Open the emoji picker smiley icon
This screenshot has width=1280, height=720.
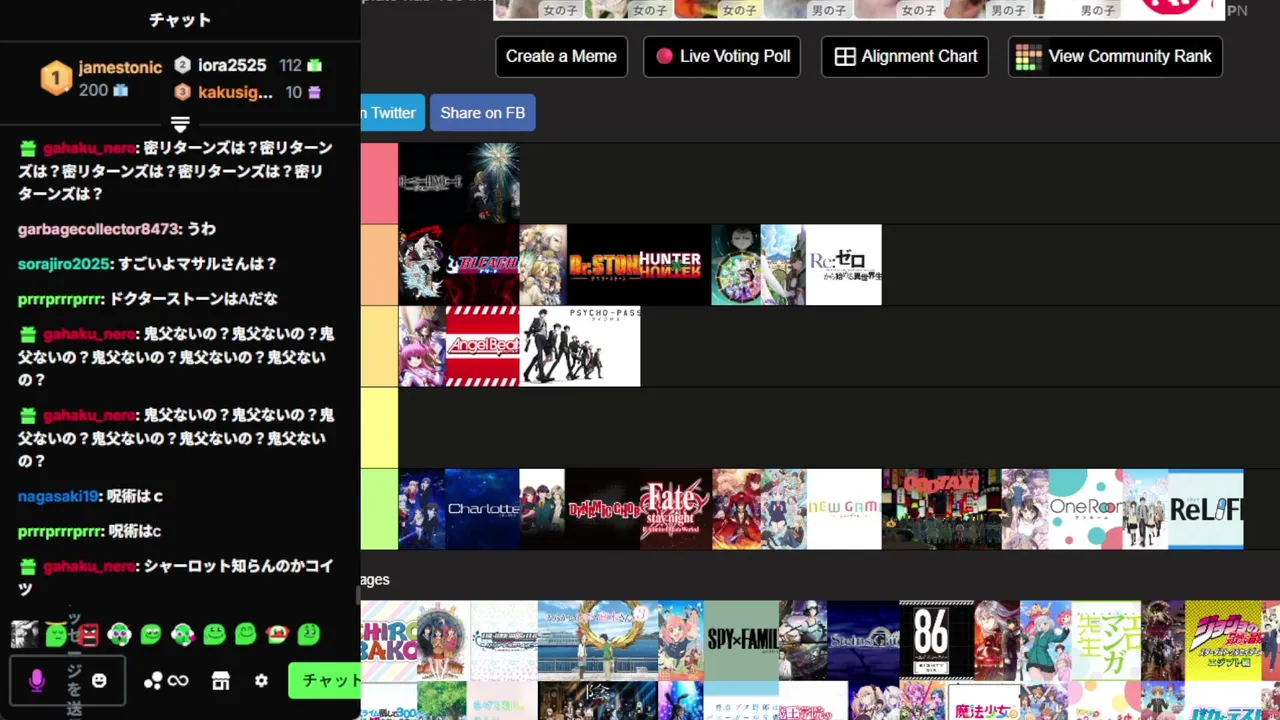click(x=99, y=680)
